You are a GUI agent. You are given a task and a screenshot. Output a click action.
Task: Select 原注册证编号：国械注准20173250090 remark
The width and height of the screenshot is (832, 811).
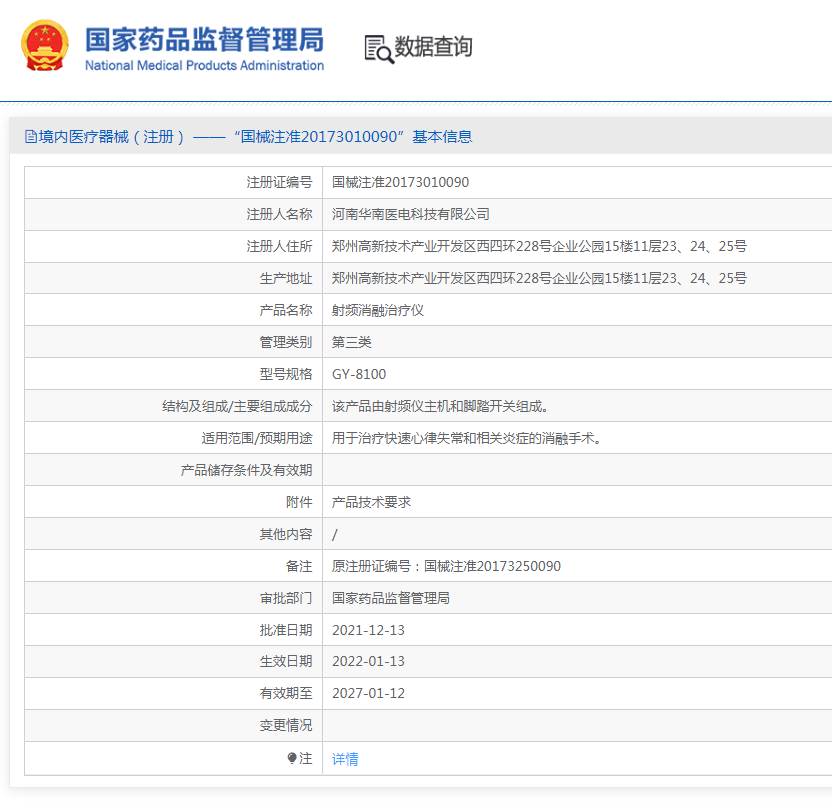(446, 566)
